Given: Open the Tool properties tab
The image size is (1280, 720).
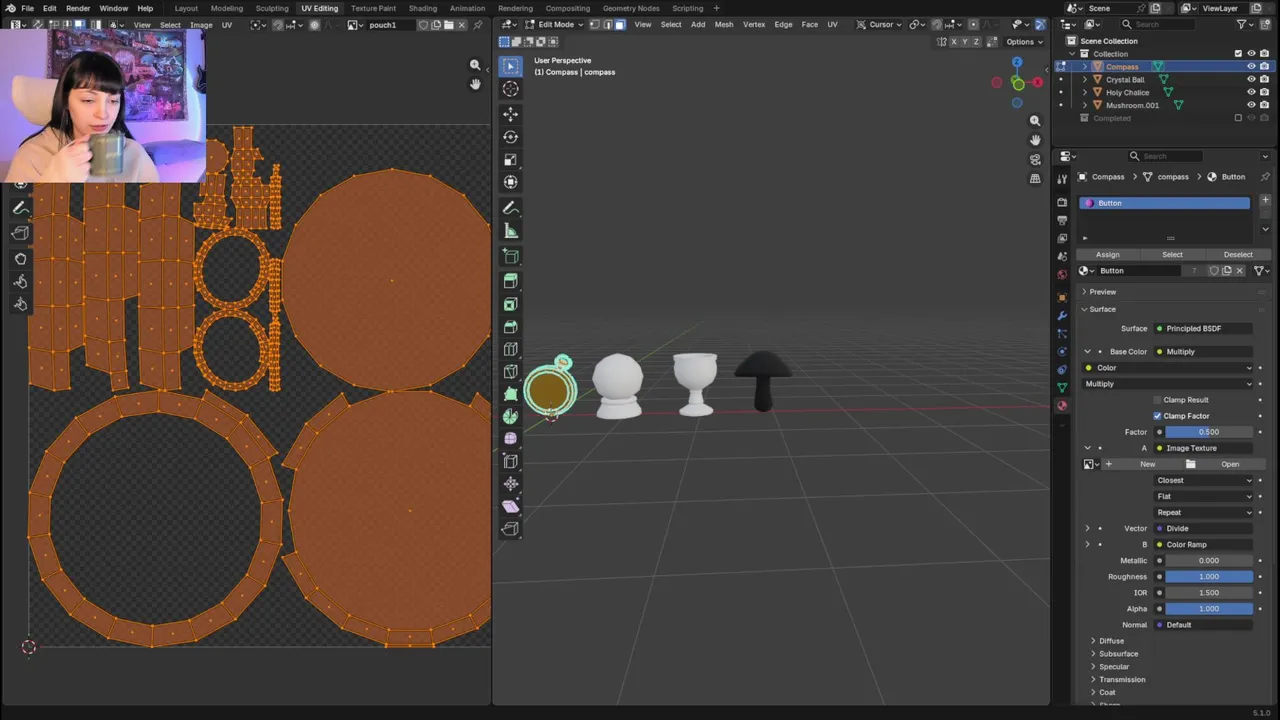Looking at the screenshot, I should (1062, 179).
